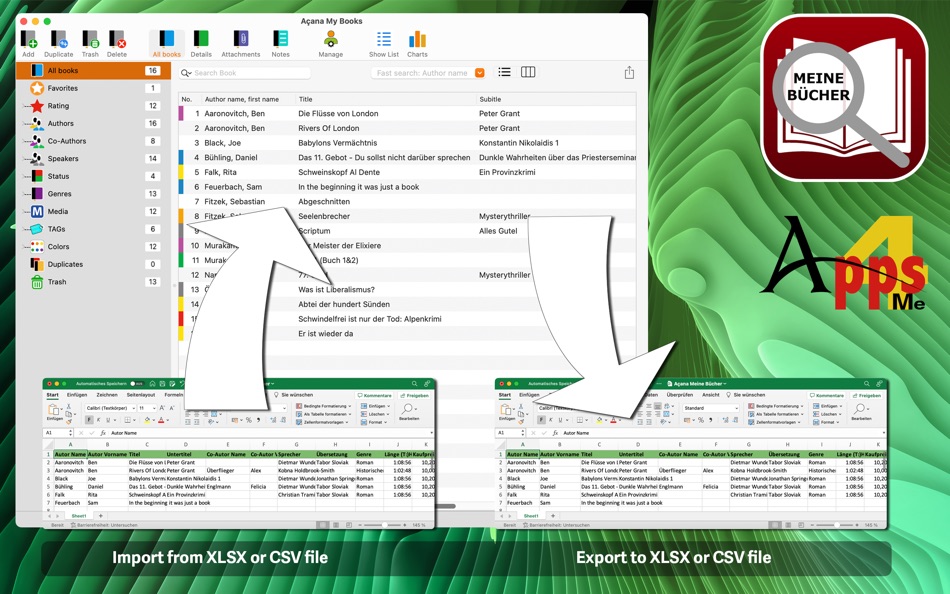Open the Fast search orange dropdown
This screenshot has height=594, width=950.
479,73
